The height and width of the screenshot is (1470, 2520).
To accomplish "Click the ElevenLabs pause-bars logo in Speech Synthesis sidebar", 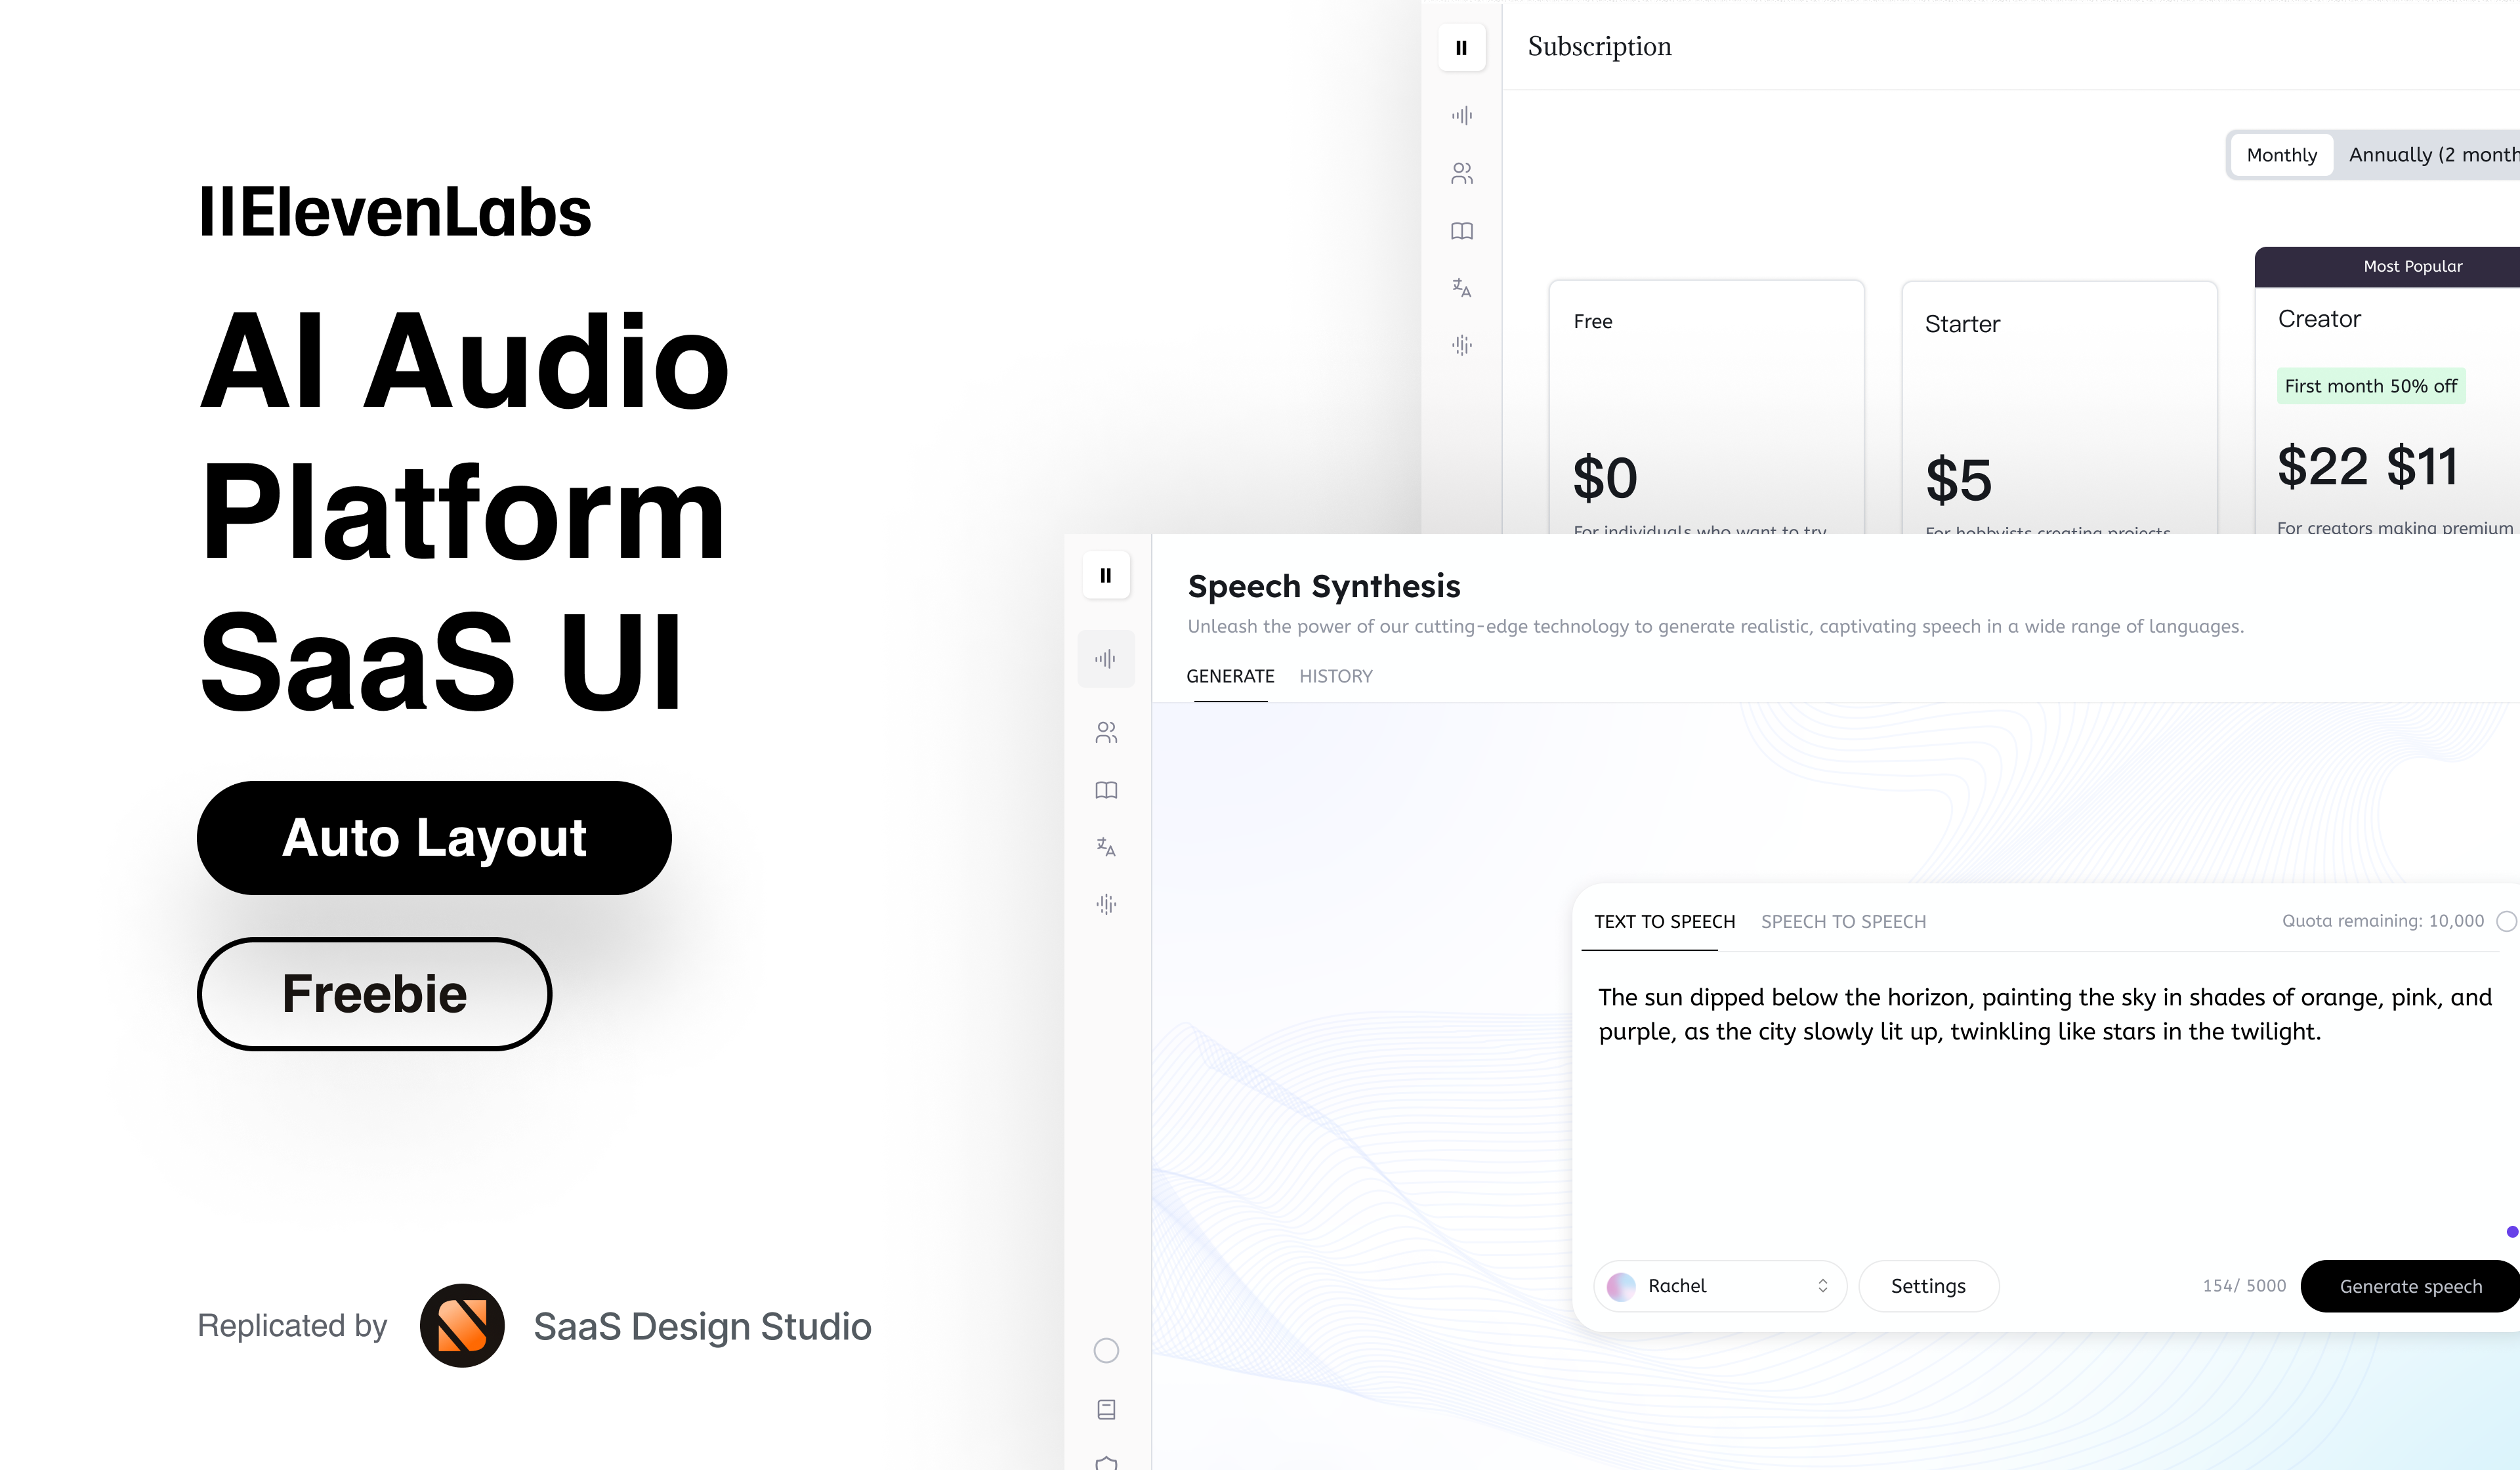I will tap(1105, 575).
